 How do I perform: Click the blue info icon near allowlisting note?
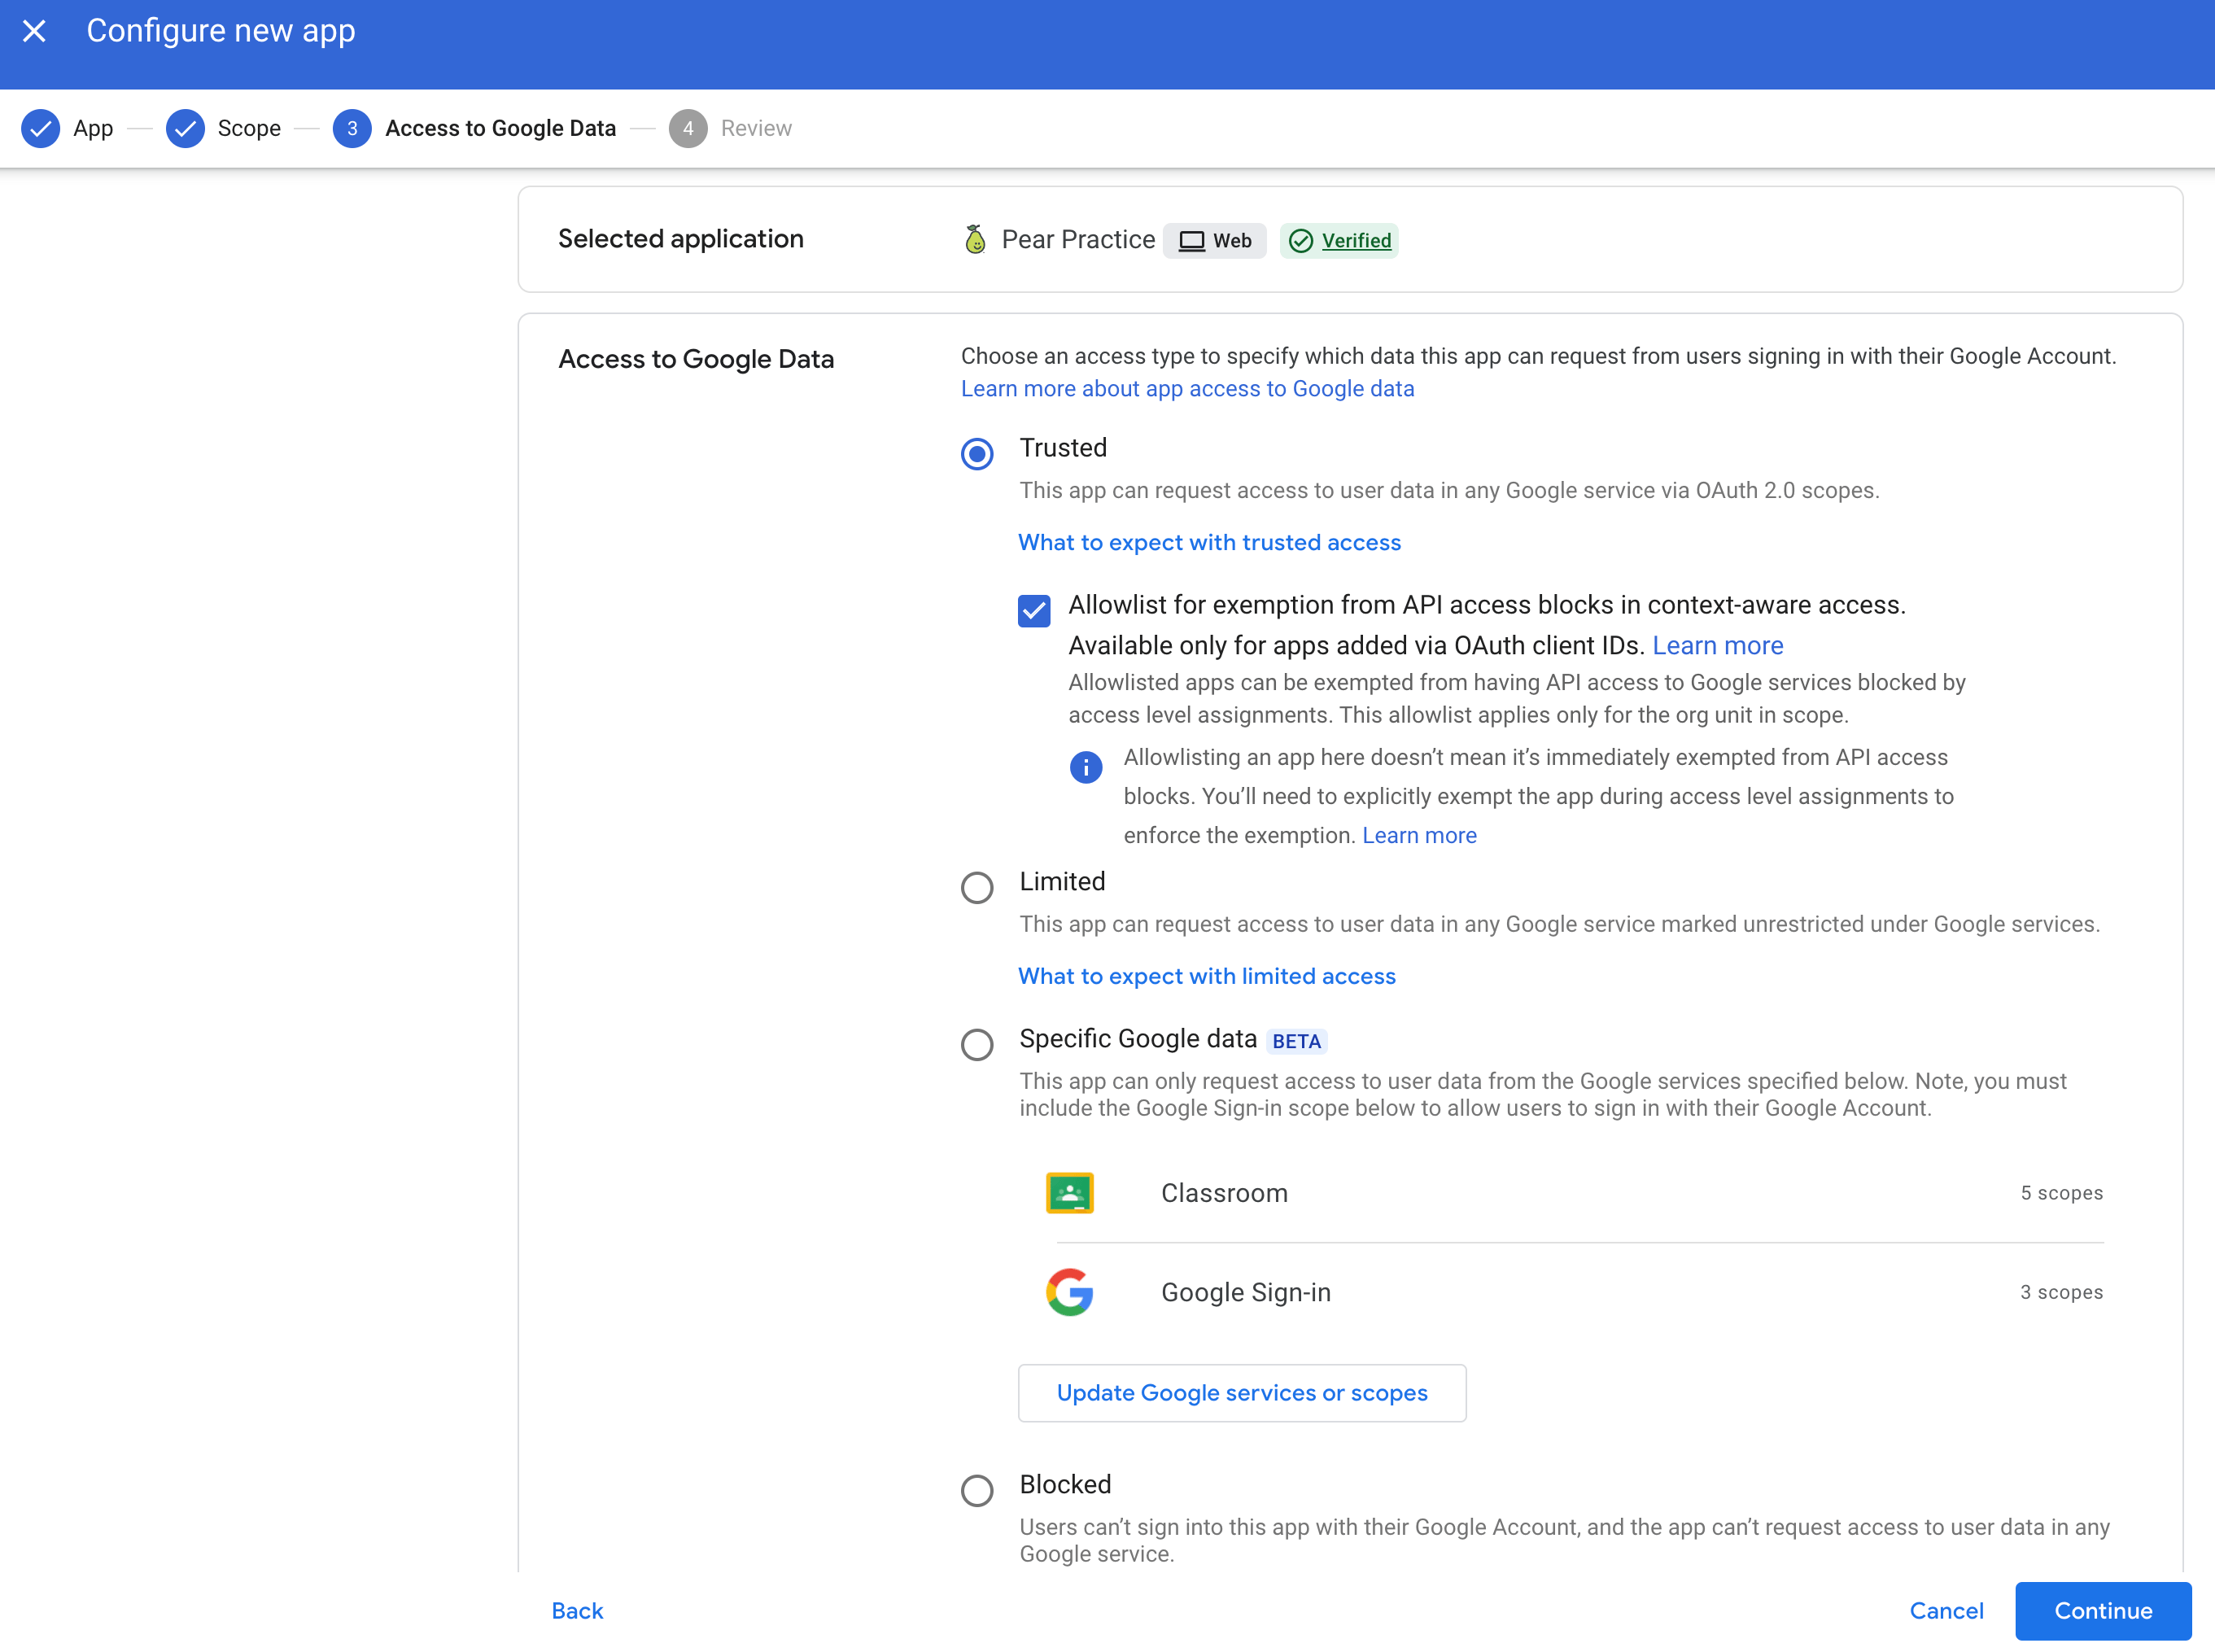1086,767
